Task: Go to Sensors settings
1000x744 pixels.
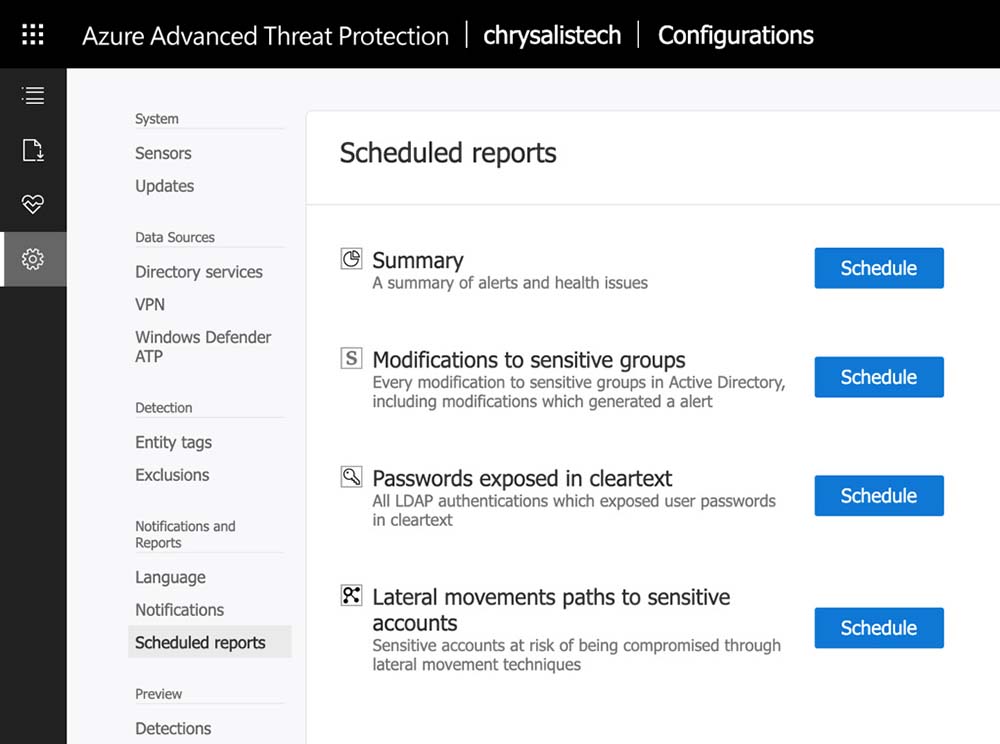Action: point(163,153)
